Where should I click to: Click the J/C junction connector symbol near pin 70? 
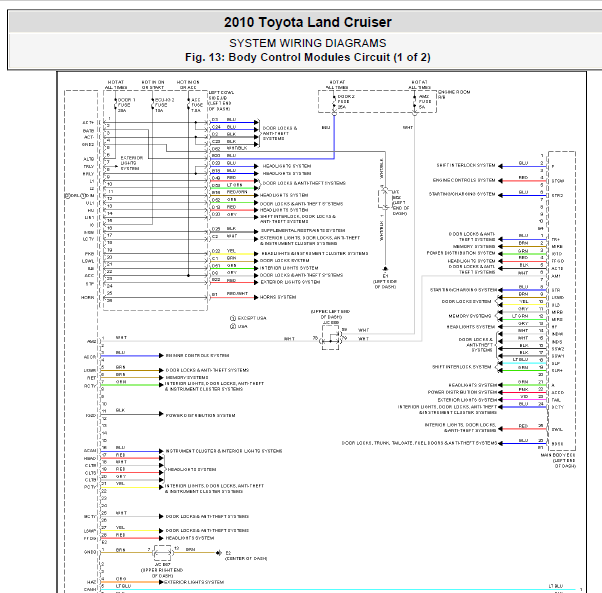(x=331, y=337)
